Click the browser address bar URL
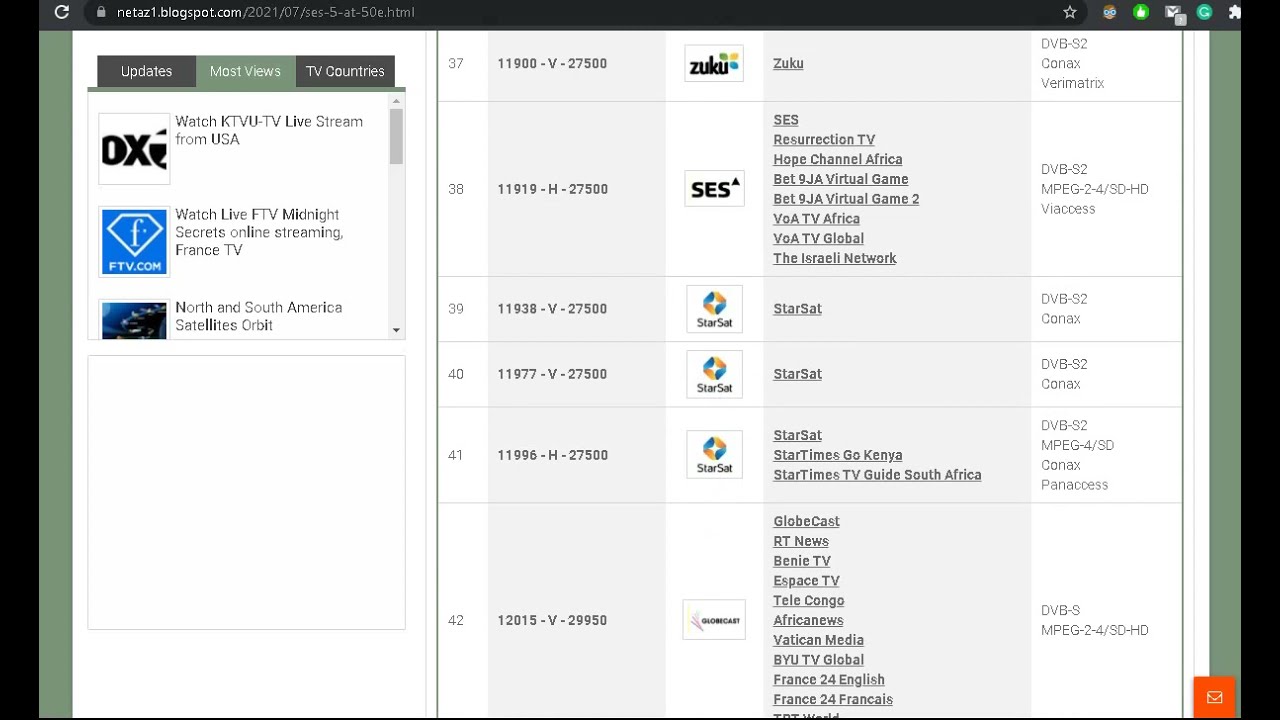 point(266,12)
